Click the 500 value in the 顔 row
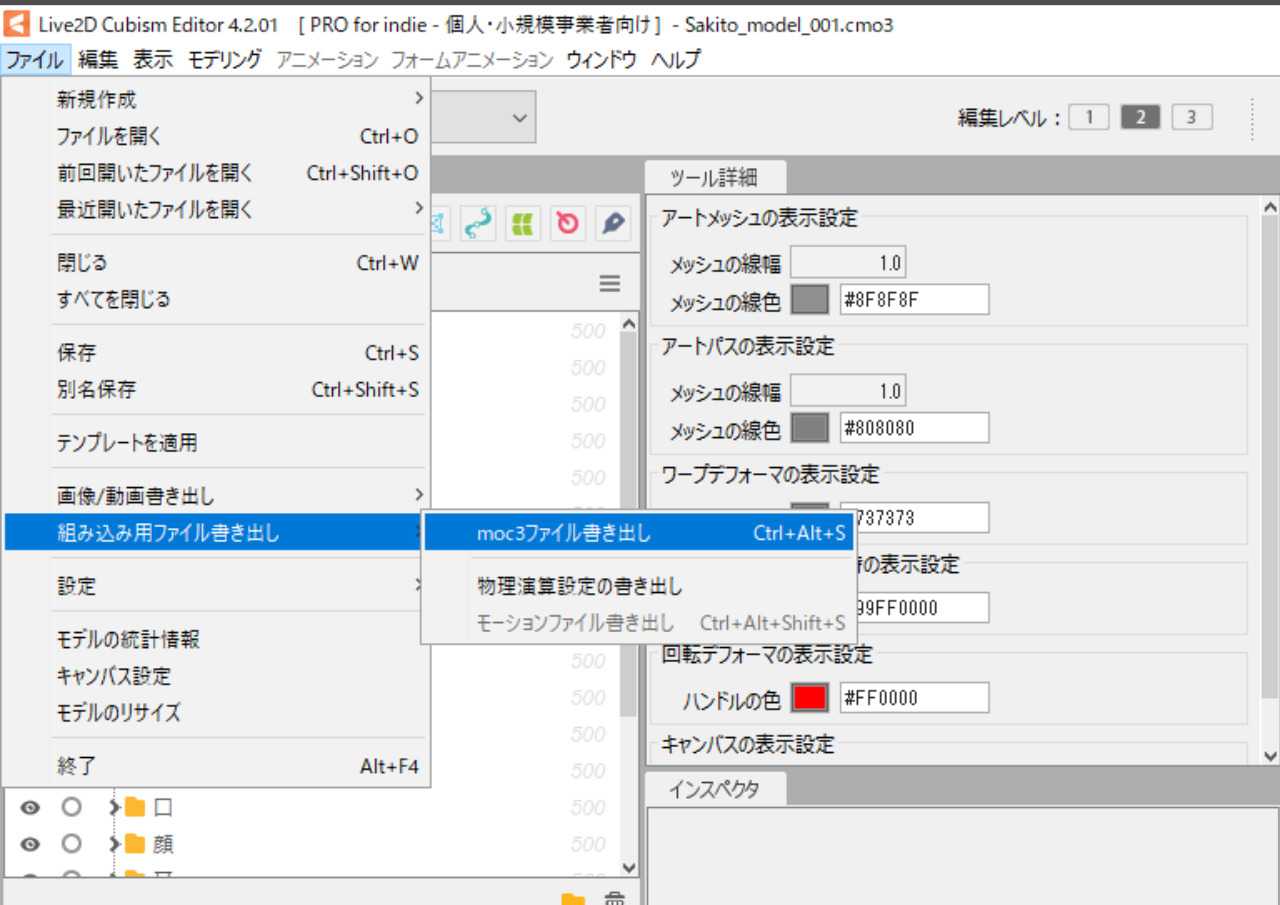This screenshot has width=1280, height=905. click(x=588, y=844)
